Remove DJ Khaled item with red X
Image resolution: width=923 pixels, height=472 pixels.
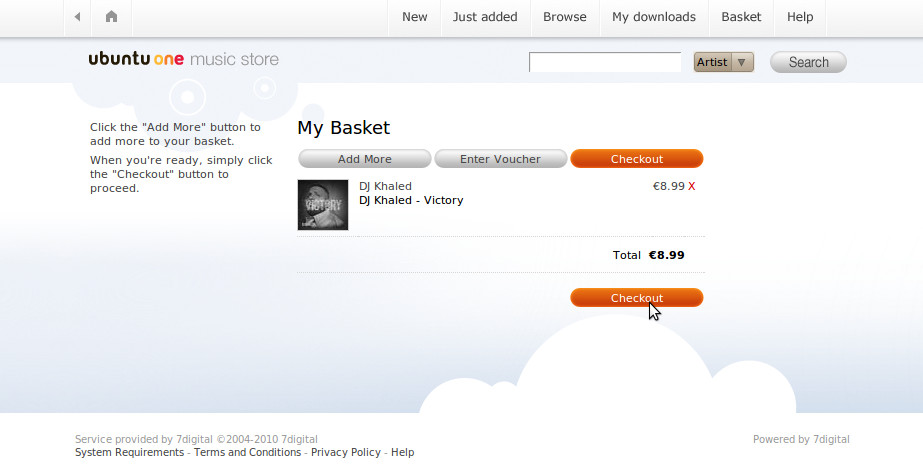(x=692, y=186)
